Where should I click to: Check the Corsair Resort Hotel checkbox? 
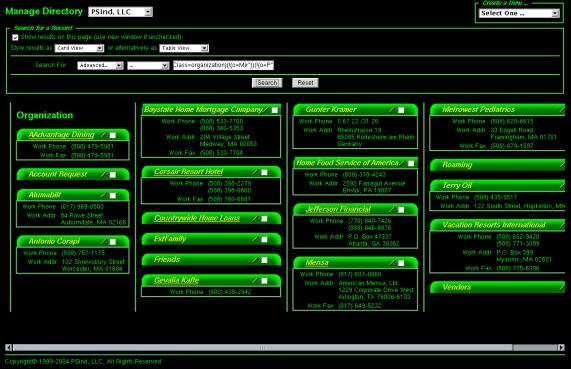264,172
